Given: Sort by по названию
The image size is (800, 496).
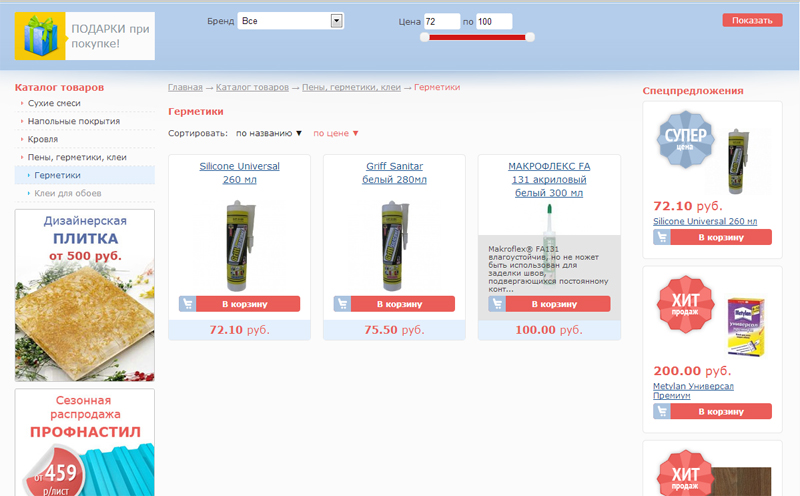Looking at the screenshot, I should pyautogui.click(x=264, y=133).
